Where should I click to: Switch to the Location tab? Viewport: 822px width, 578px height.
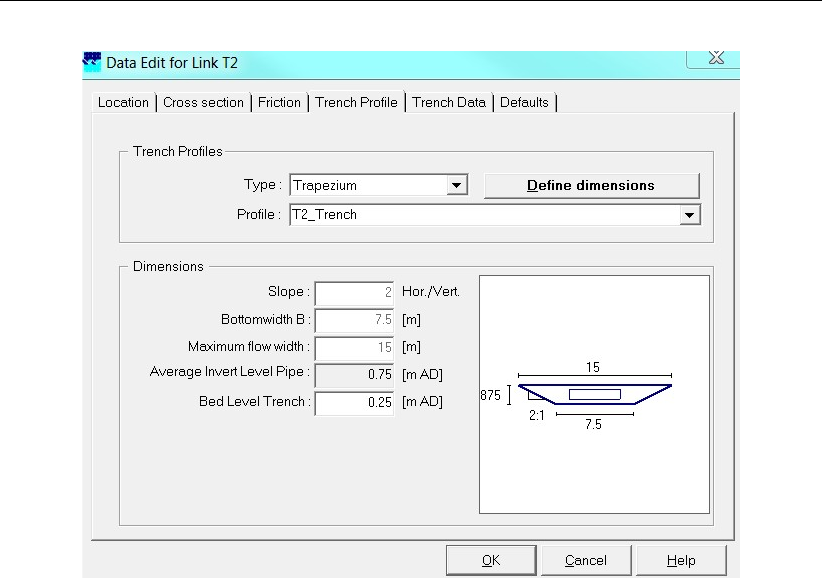click(124, 102)
